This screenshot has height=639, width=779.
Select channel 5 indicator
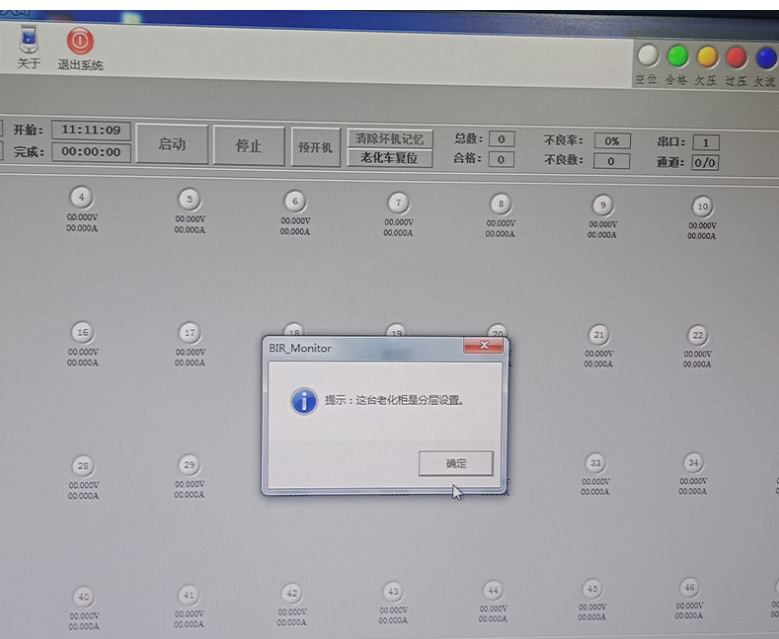pyautogui.click(x=189, y=199)
